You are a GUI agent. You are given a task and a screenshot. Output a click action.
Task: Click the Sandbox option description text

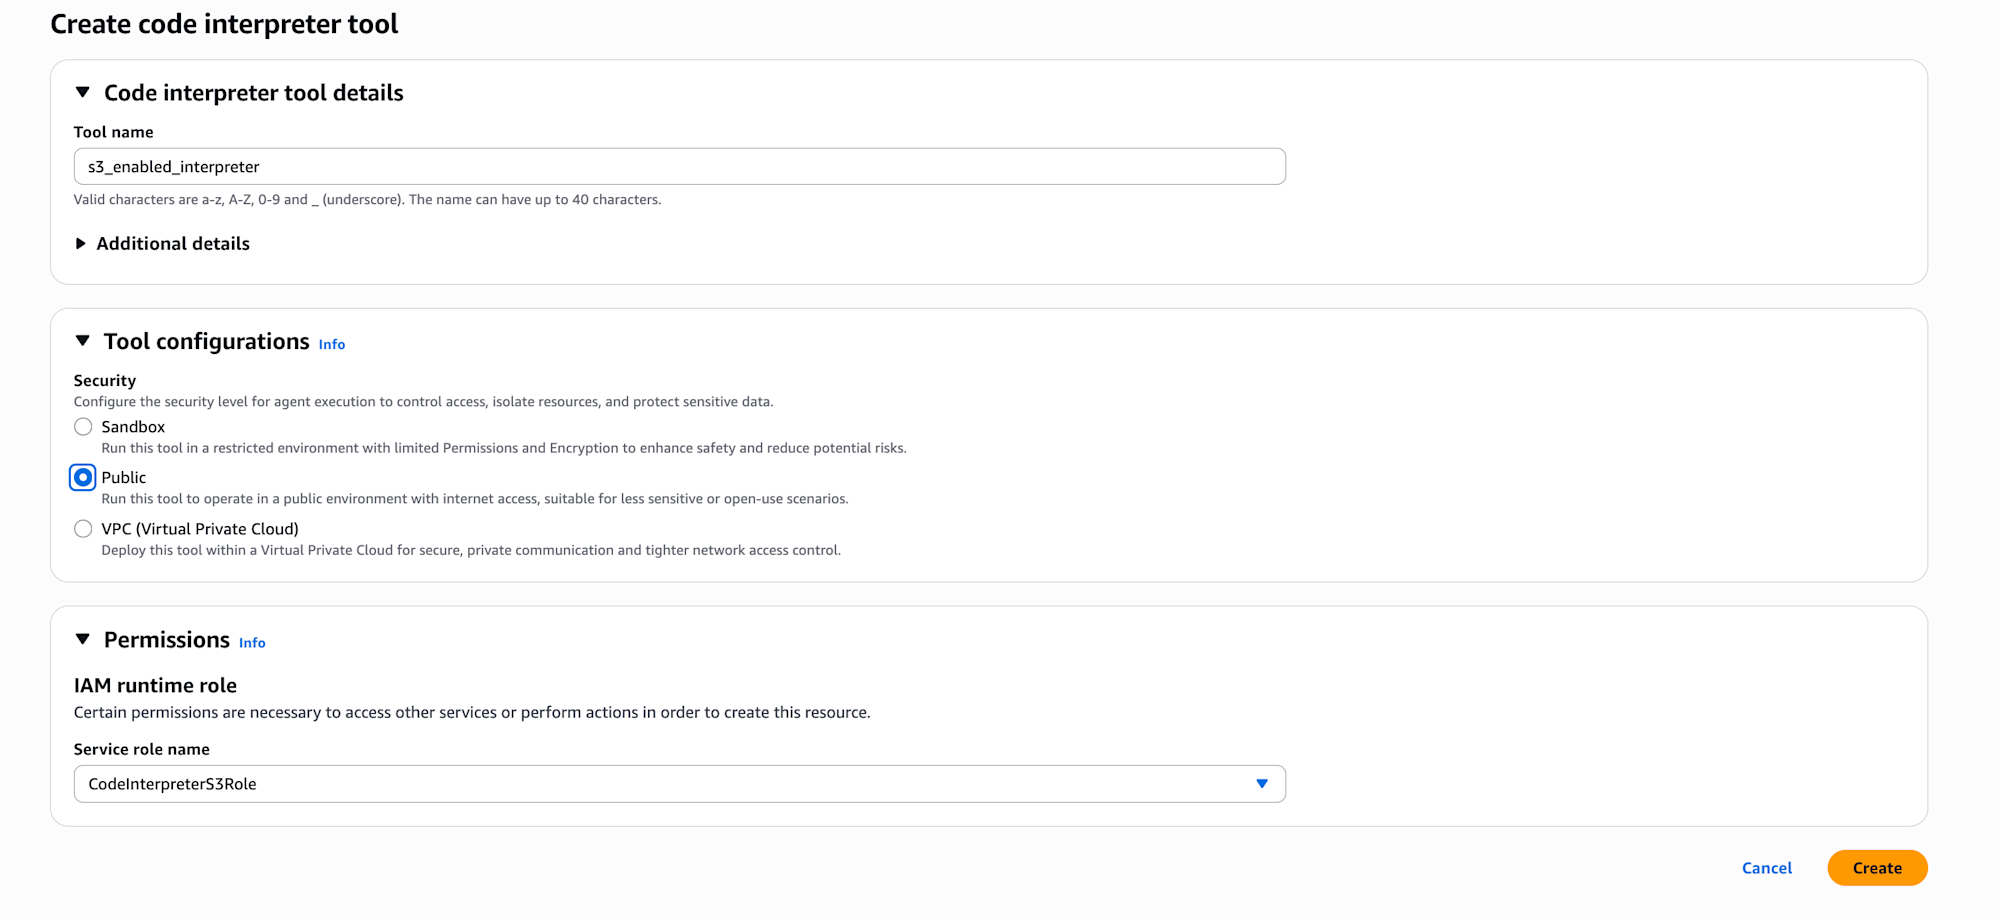pos(504,448)
